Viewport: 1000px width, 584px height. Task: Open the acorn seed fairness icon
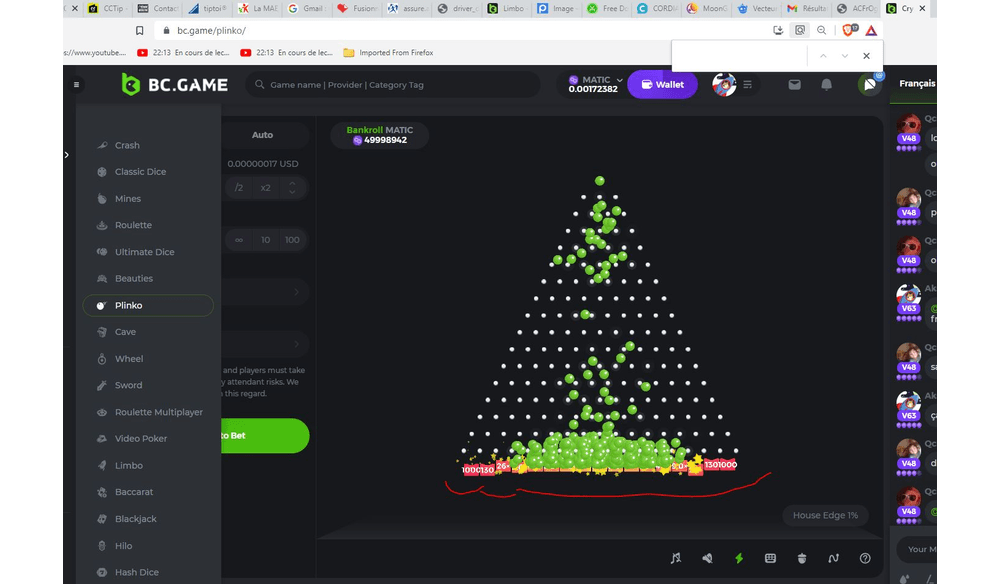[x=802, y=558]
